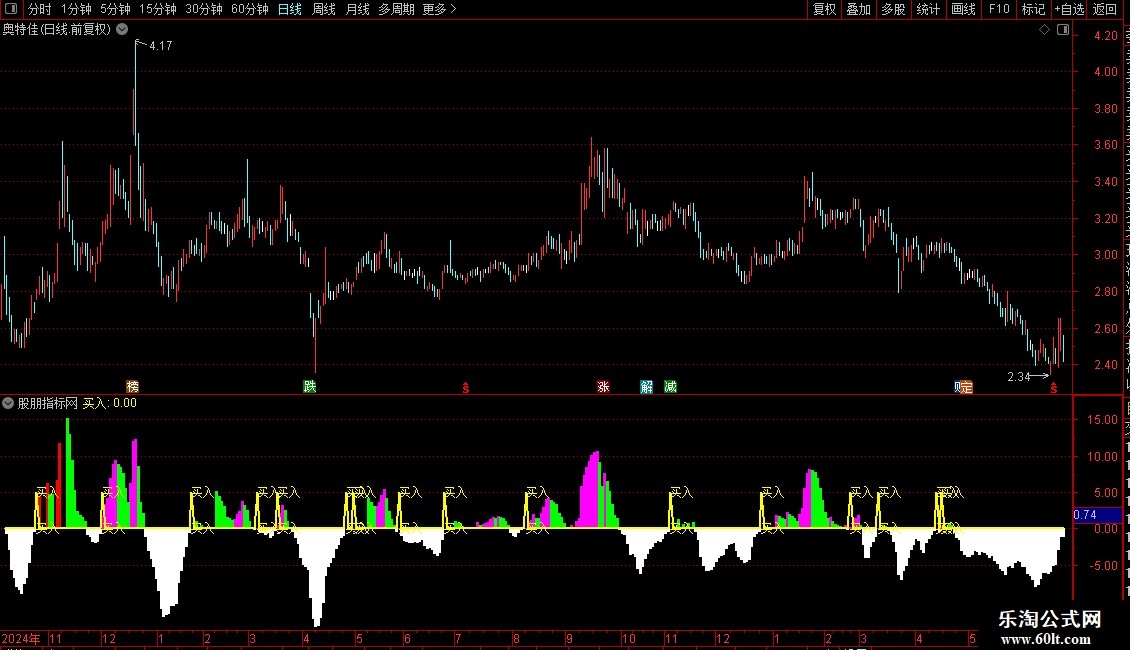Image resolution: width=1130 pixels, height=650 pixels.
Task: Switch to 周线 weekly chart
Action: pos(324,9)
